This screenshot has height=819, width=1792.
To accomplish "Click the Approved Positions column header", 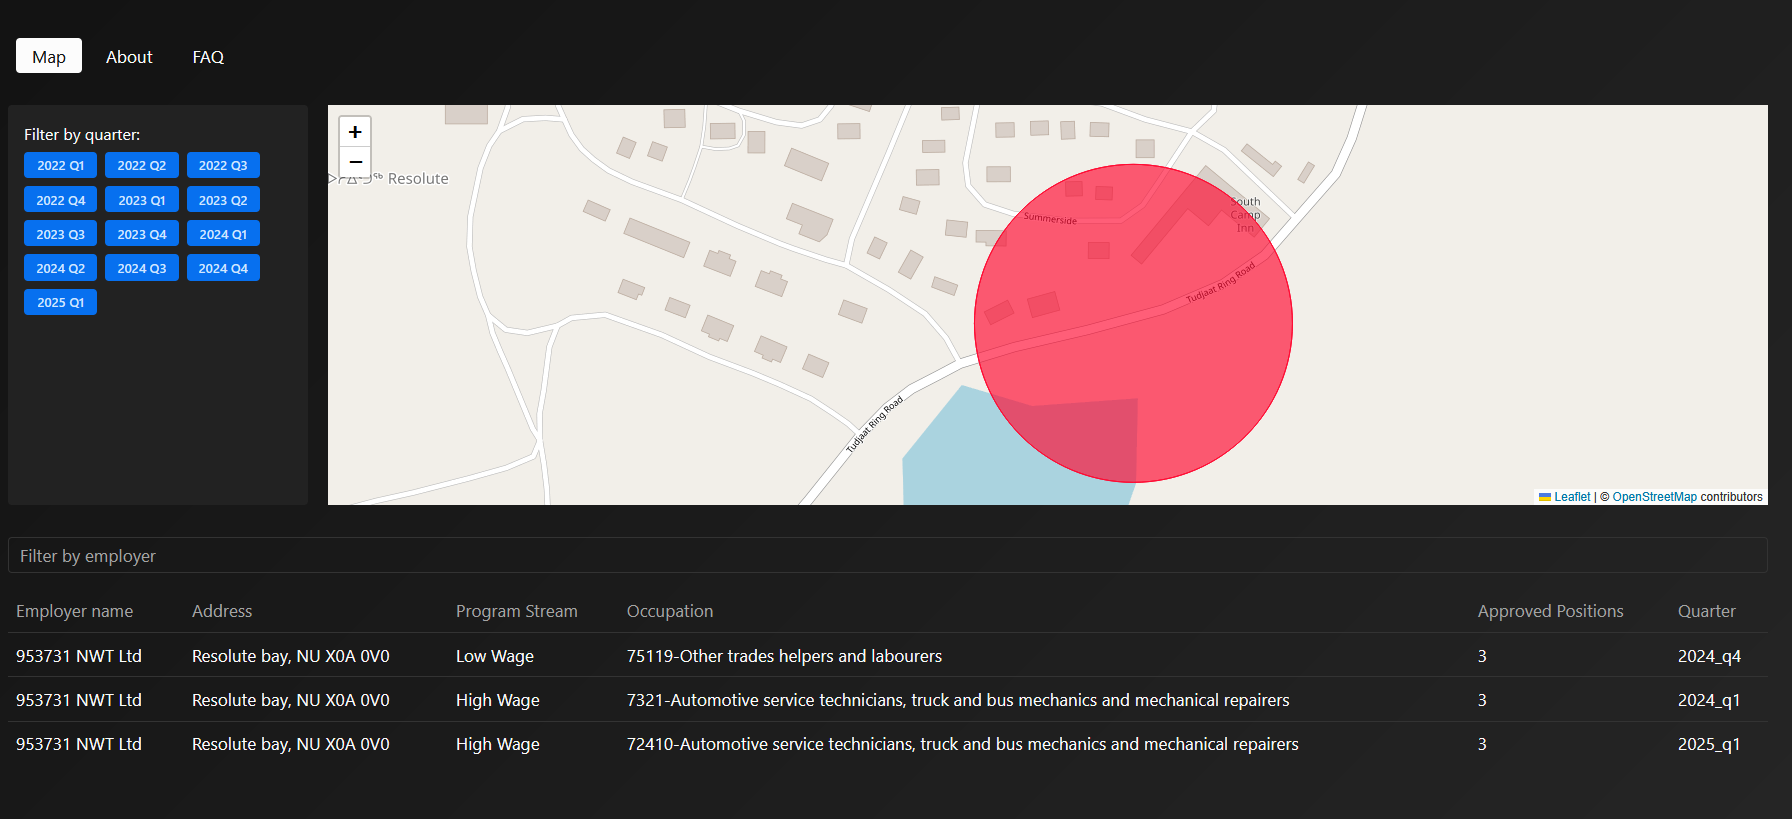I will 1551,611.
